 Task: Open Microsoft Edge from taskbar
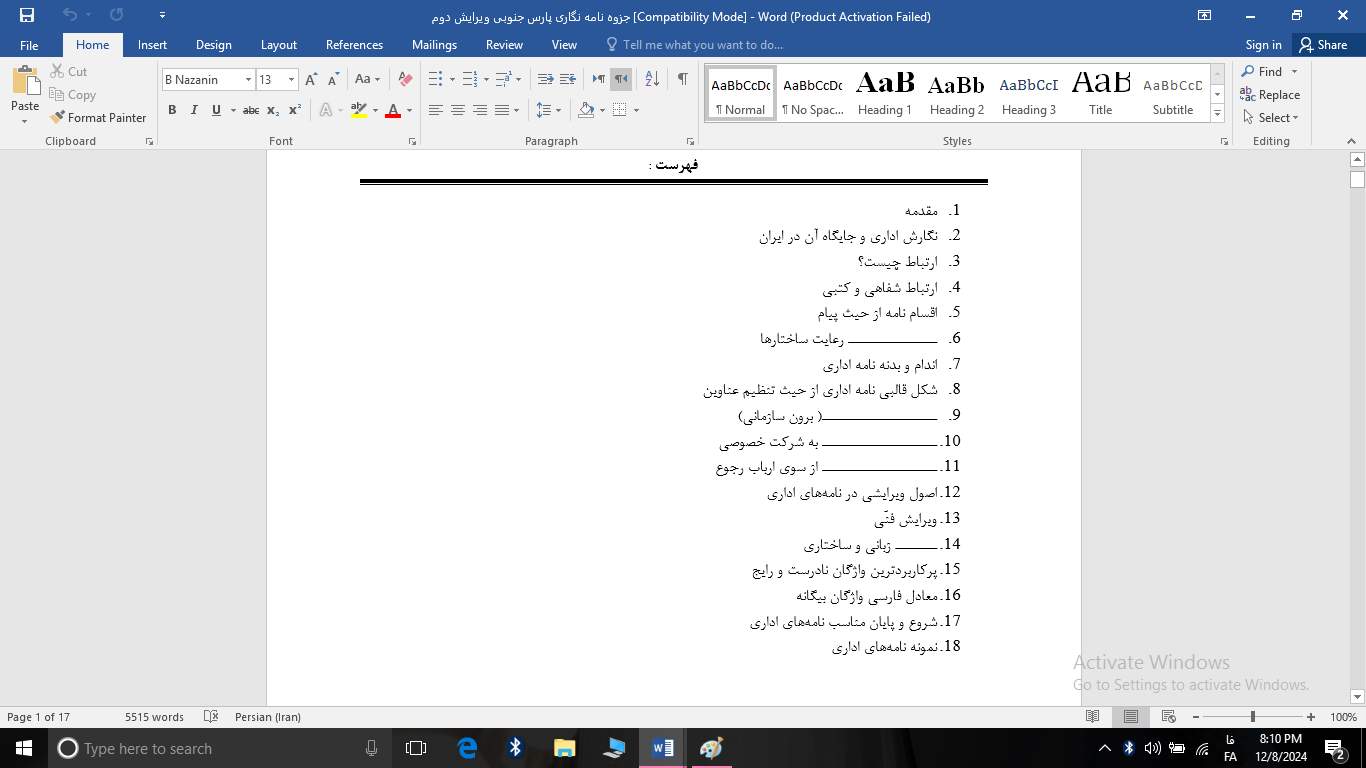tap(467, 748)
